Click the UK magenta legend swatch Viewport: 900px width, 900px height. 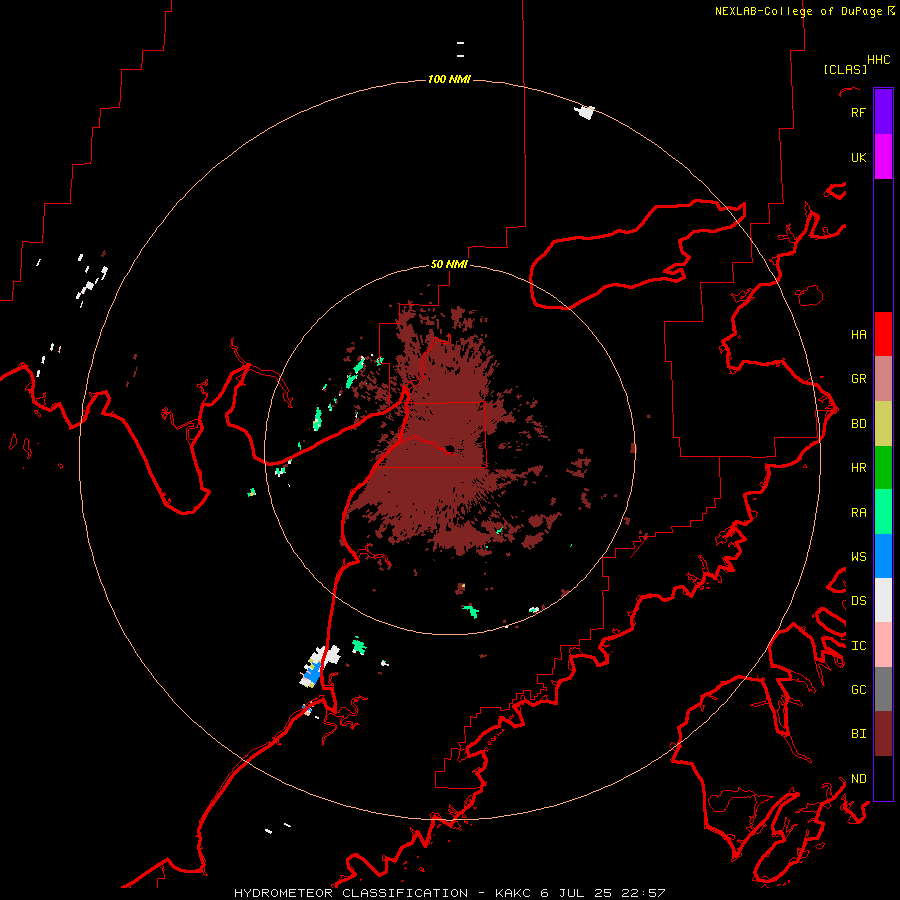883,157
